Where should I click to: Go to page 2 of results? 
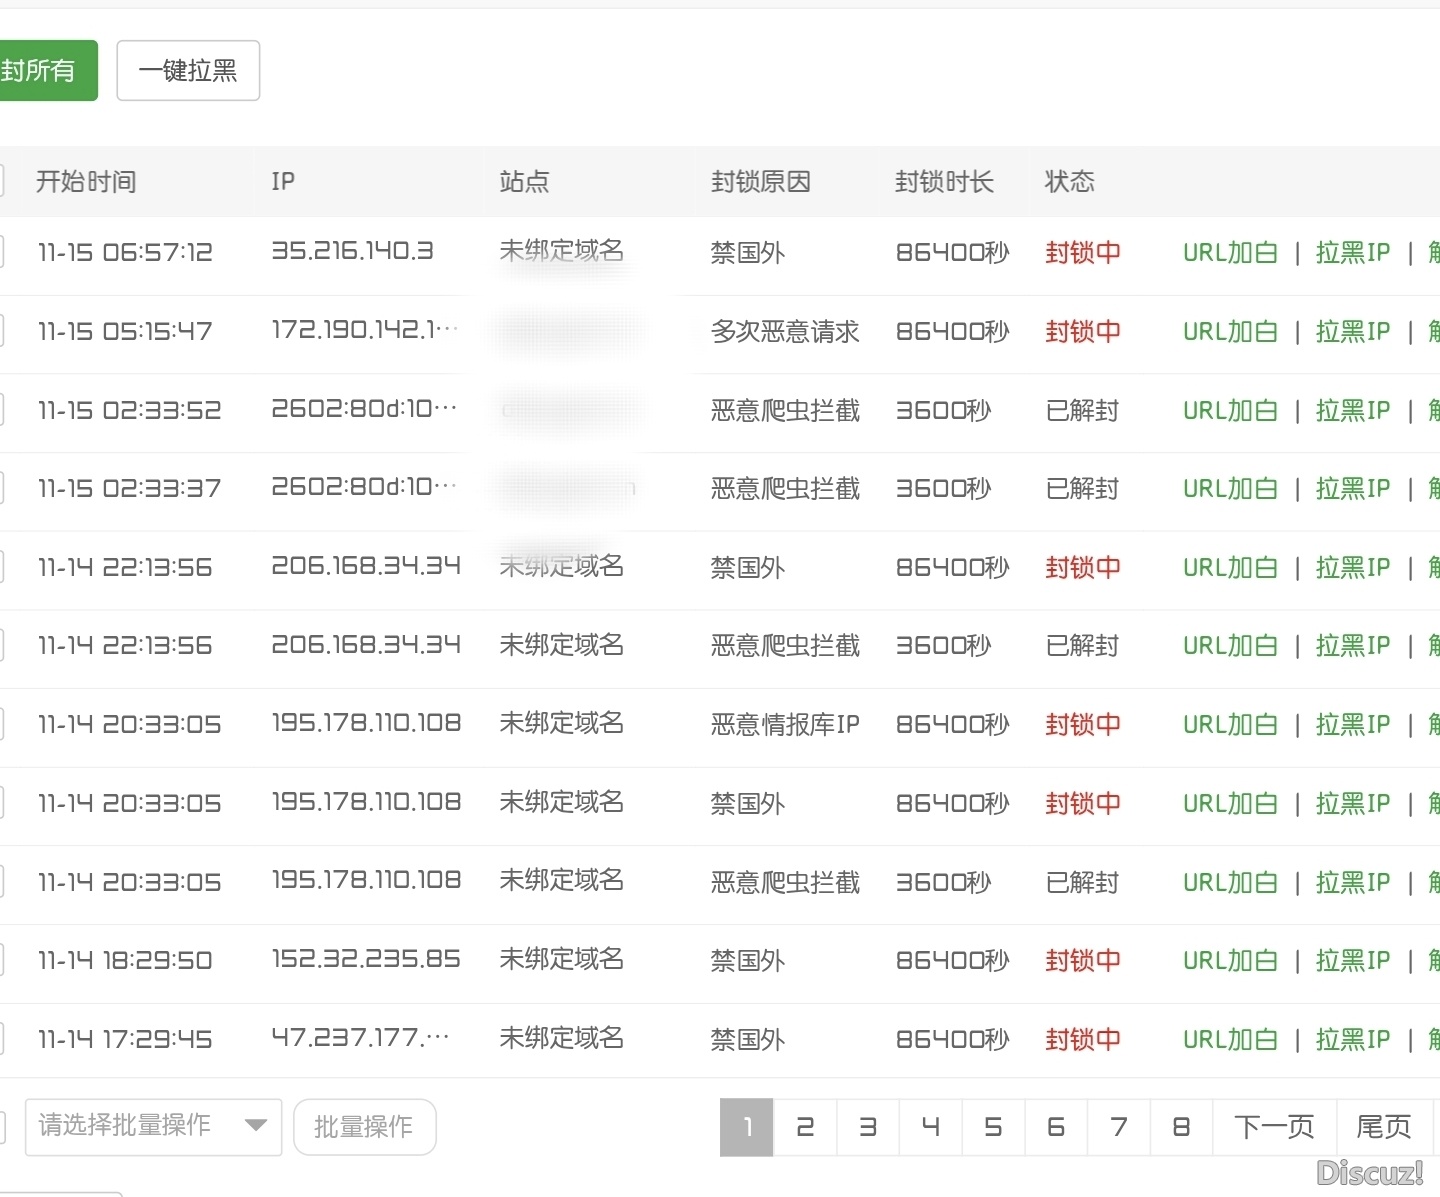click(x=805, y=1127)
